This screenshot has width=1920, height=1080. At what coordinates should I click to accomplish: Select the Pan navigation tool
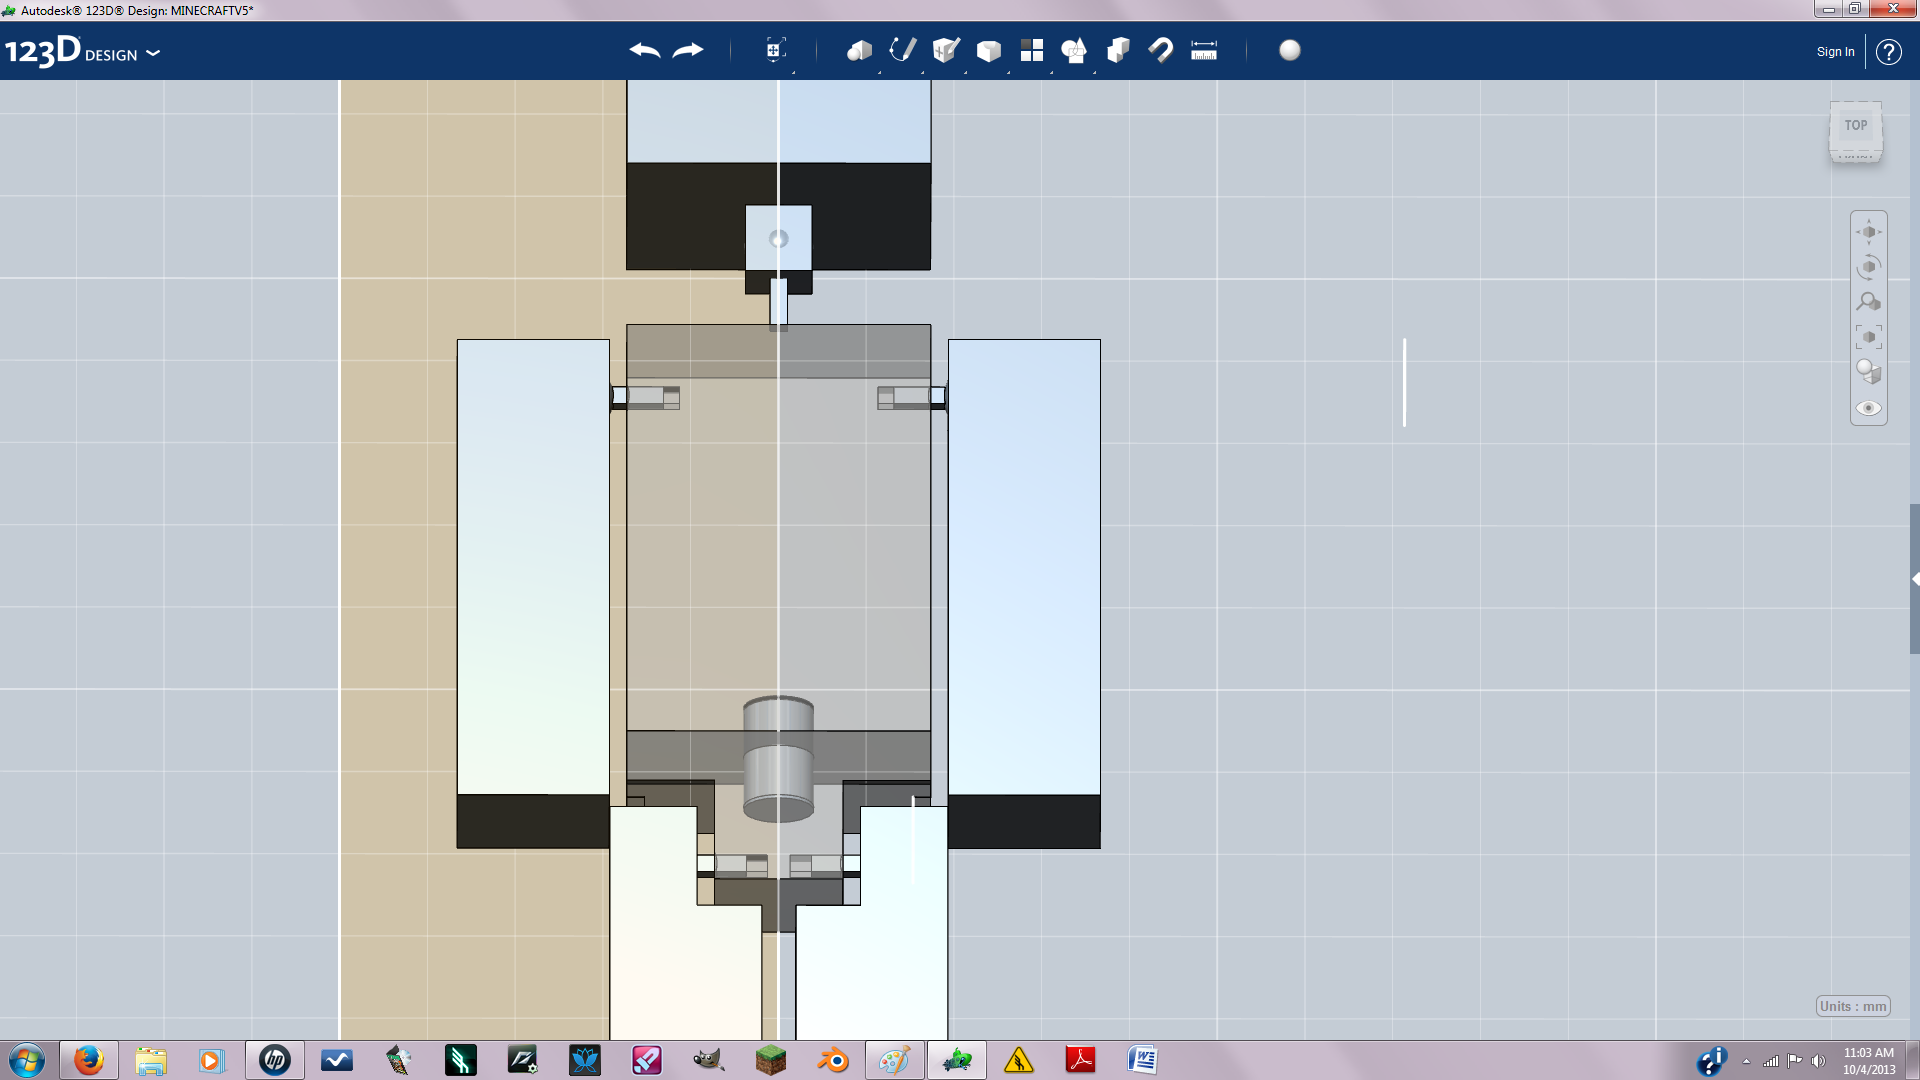click(1869, 232)
